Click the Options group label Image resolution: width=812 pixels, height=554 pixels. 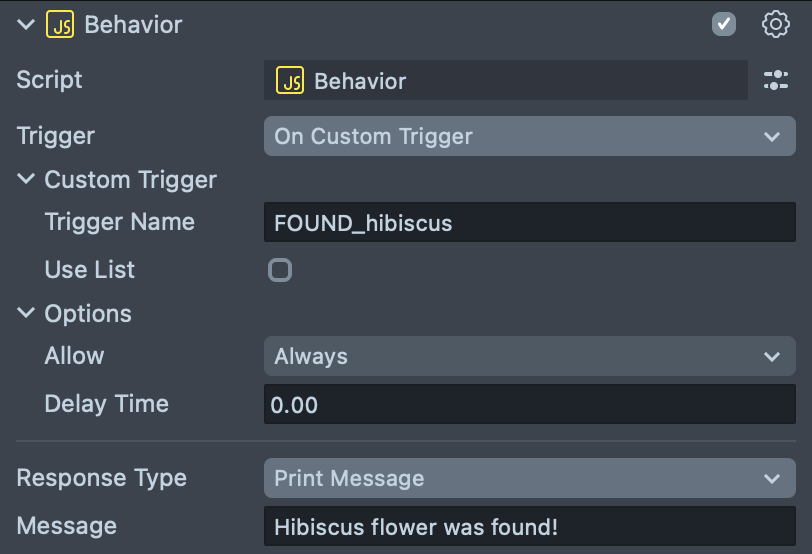click(x=88, y=314)
